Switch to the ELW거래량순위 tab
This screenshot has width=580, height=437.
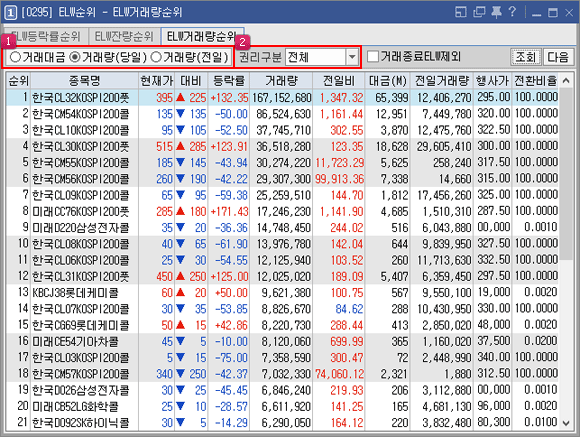pos(202,36)
